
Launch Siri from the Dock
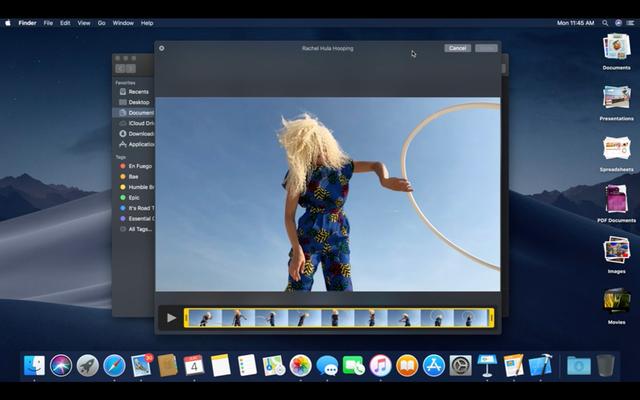pyautogui.click(x=61, y=365)
